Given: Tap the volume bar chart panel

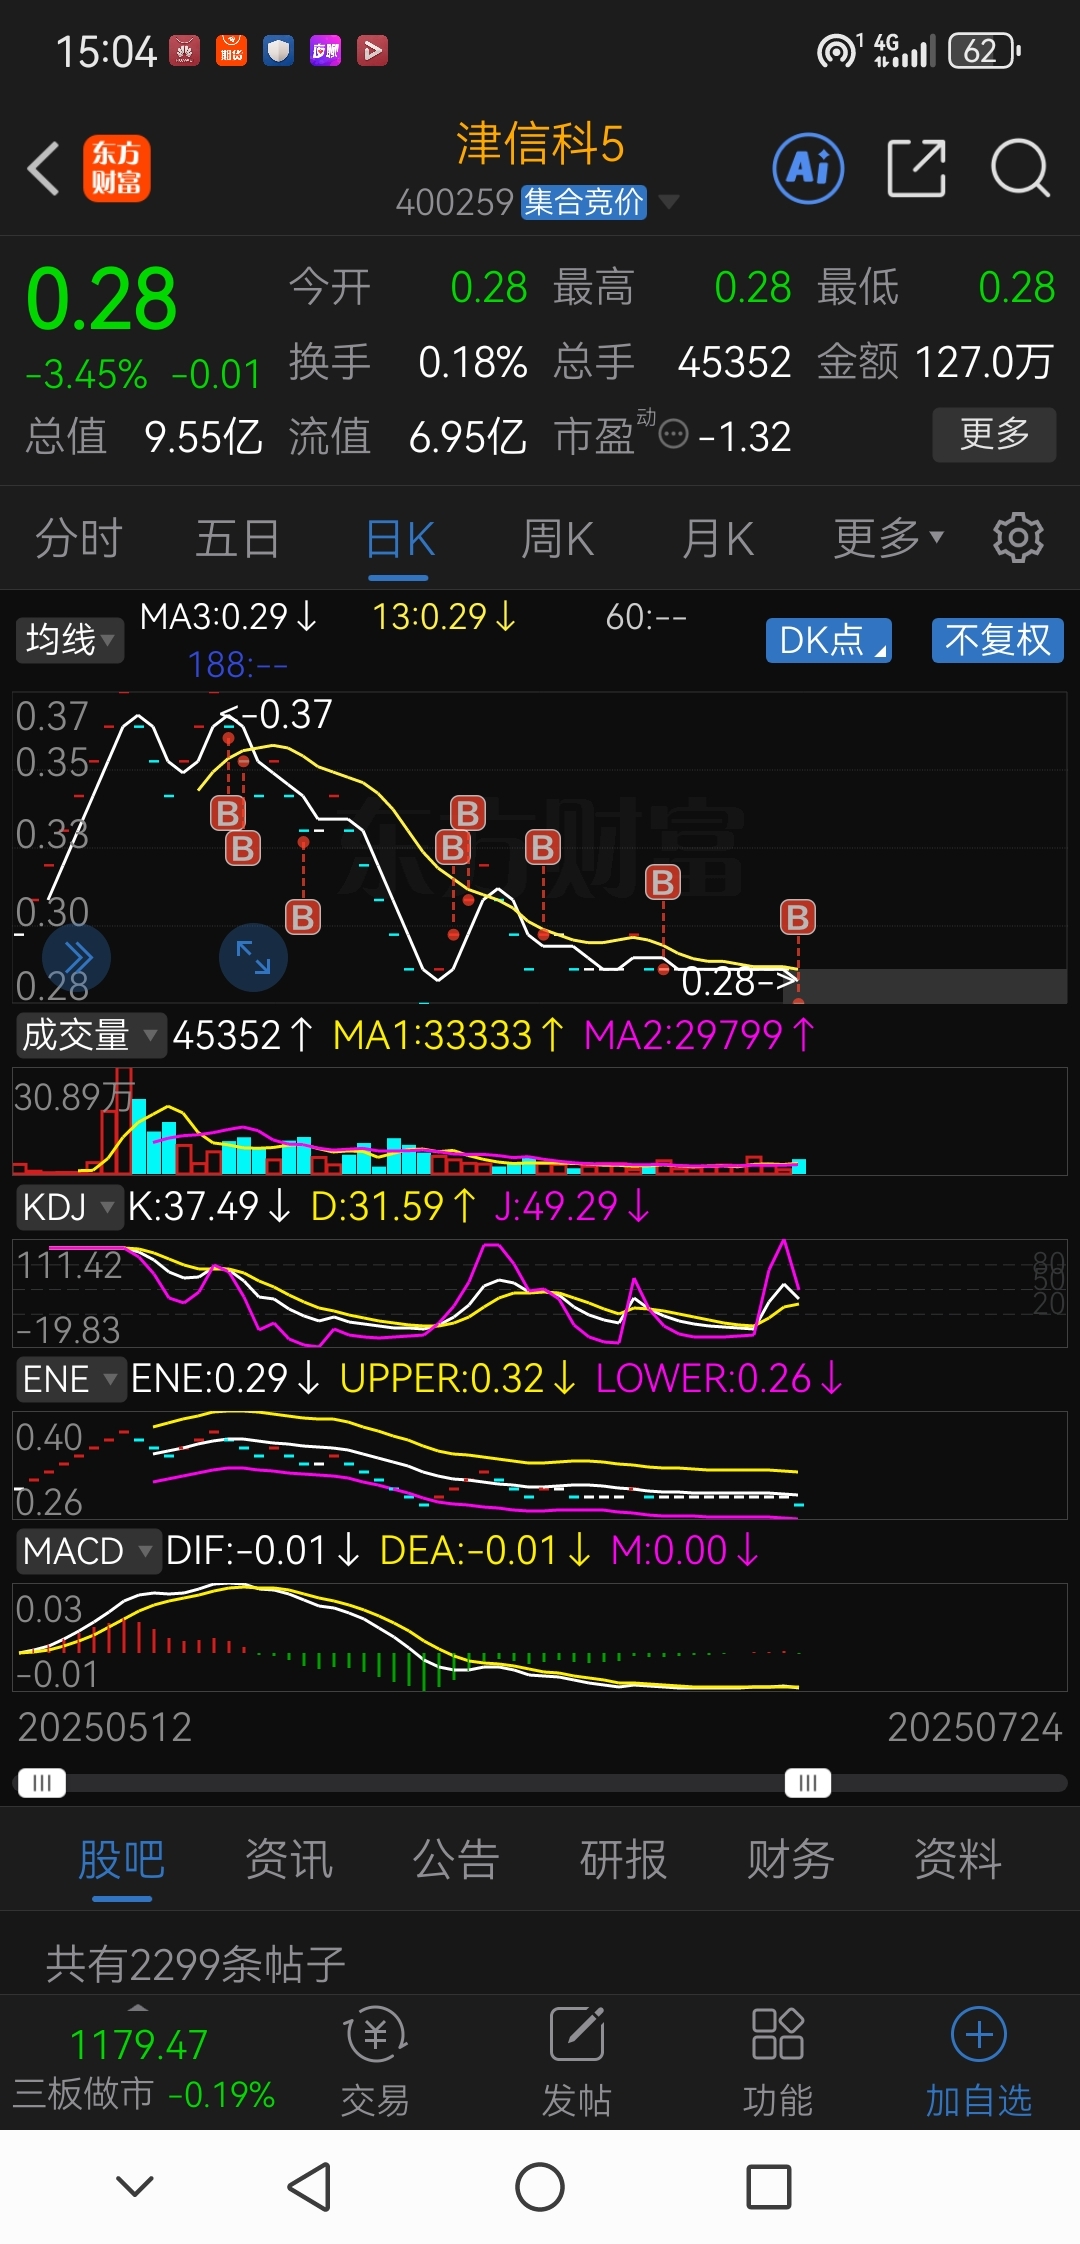Looking at the screenshot, I should pyautogui.click(x=540, y=1121).
